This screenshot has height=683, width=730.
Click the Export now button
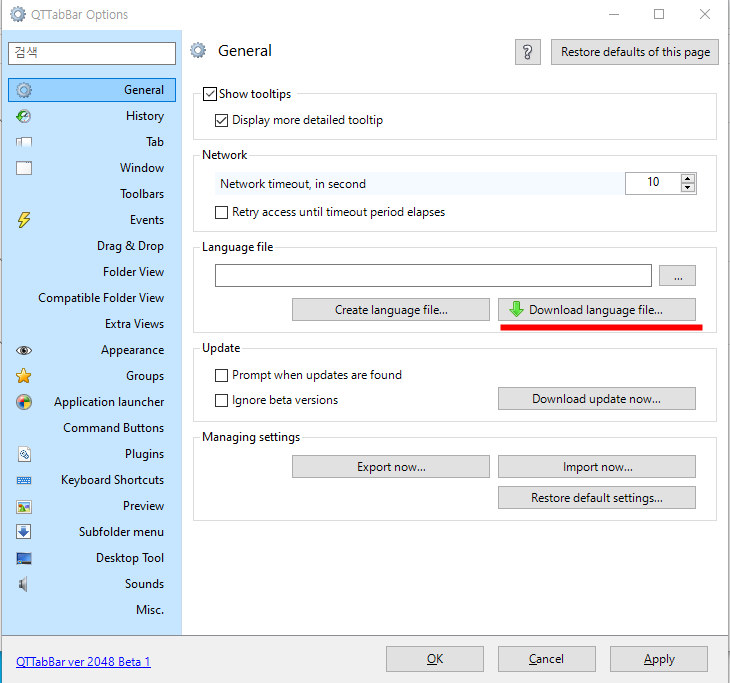(x=391, y=467)
